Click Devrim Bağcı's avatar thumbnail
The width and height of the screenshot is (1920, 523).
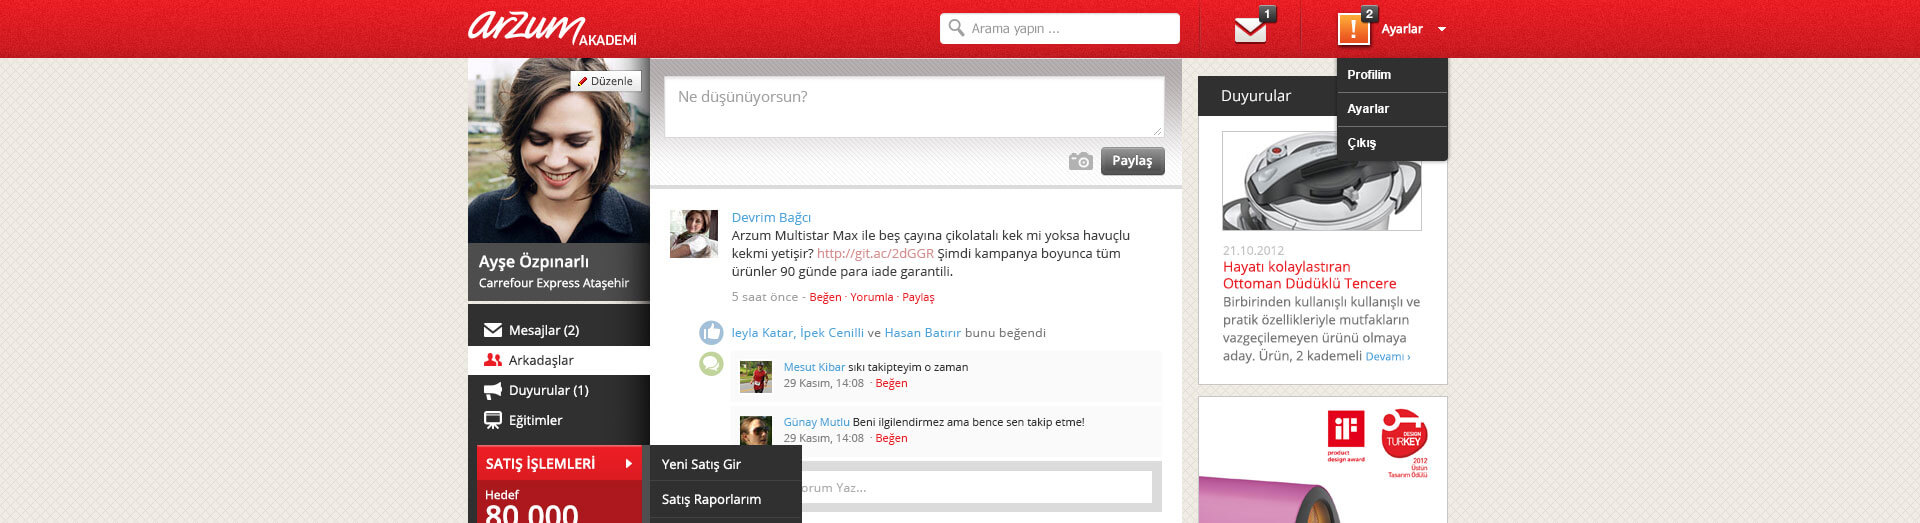pos(694,234)
